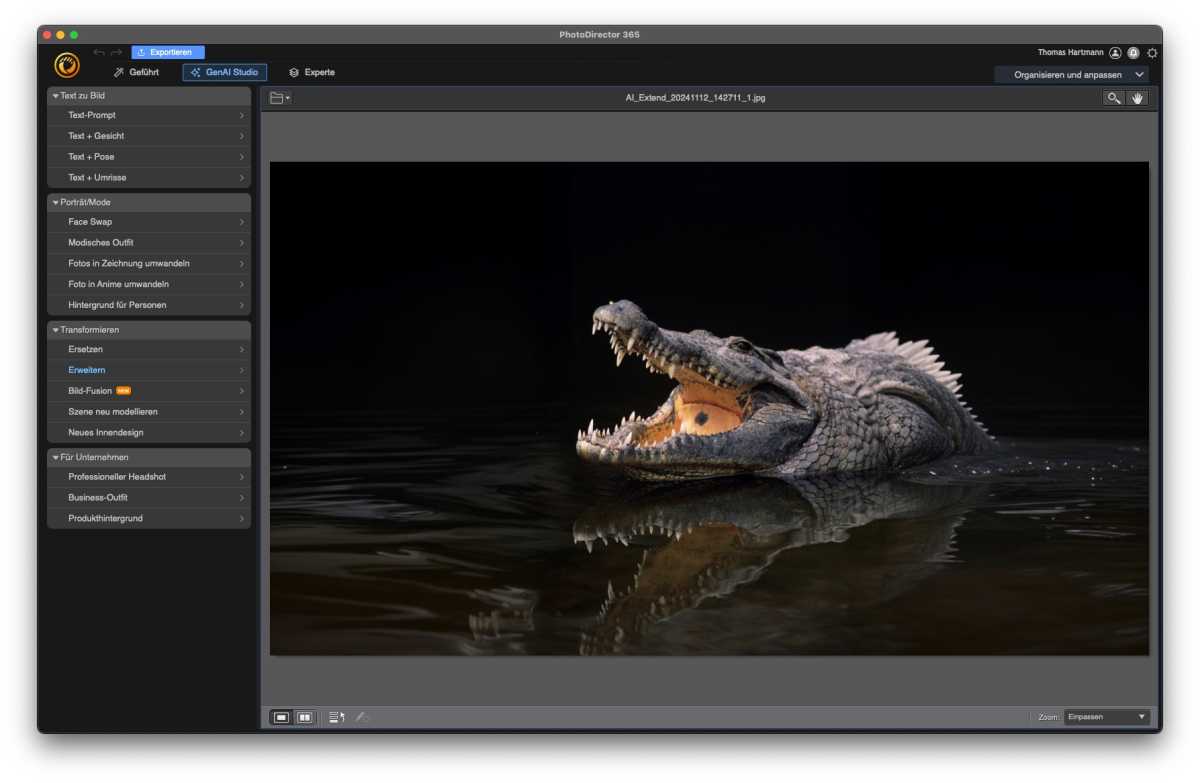Open the notifications bell icon

1133,53
